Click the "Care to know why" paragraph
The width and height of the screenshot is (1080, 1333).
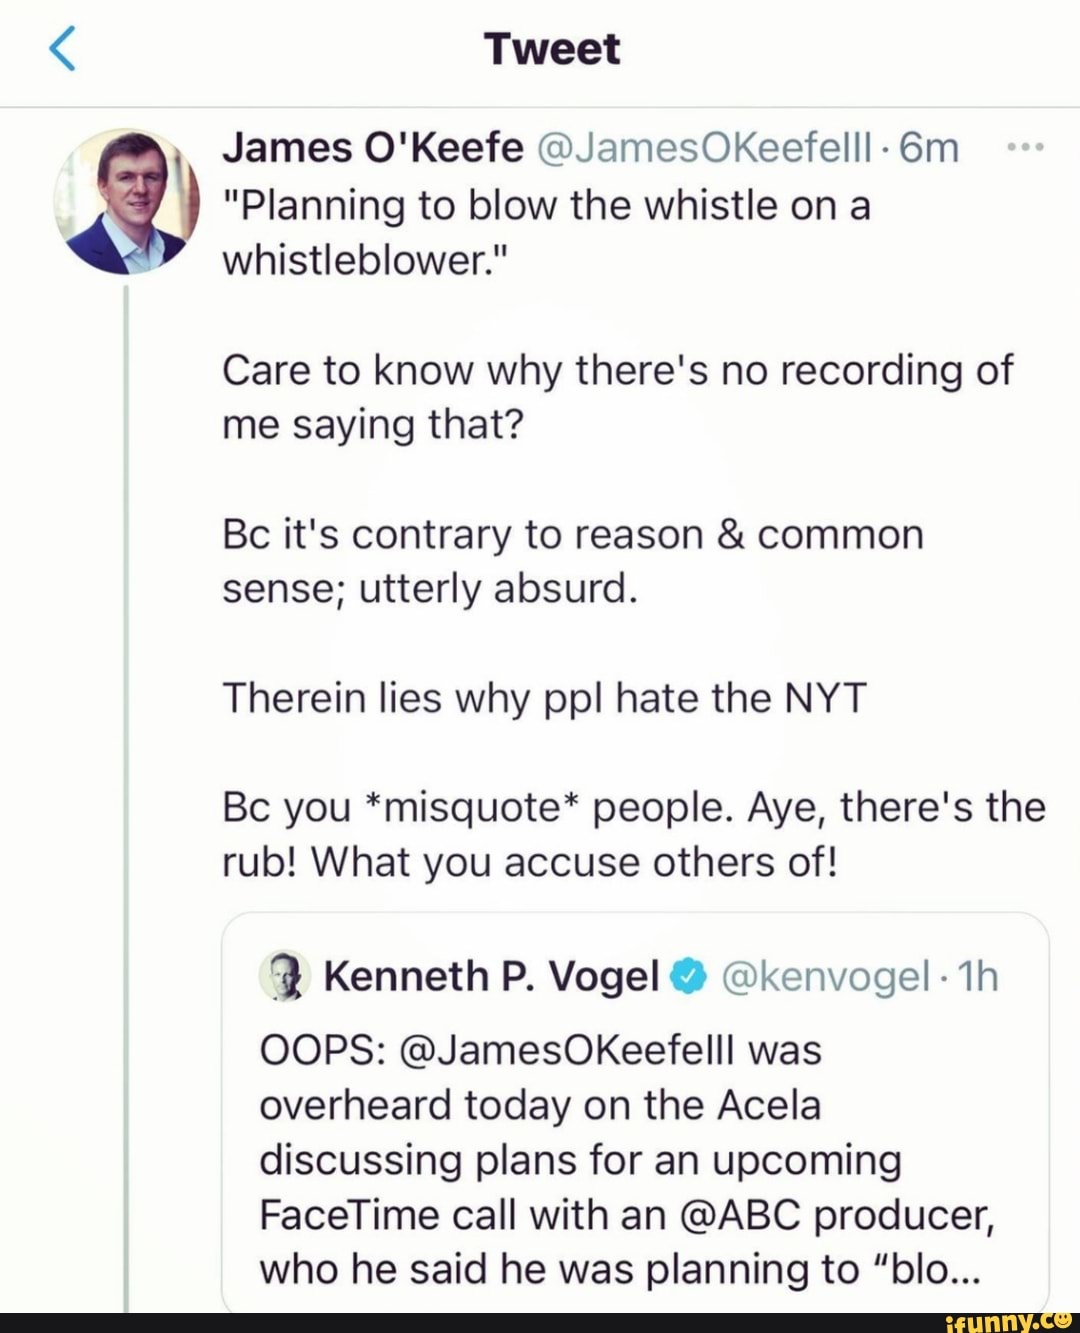[x=617, y=397]
